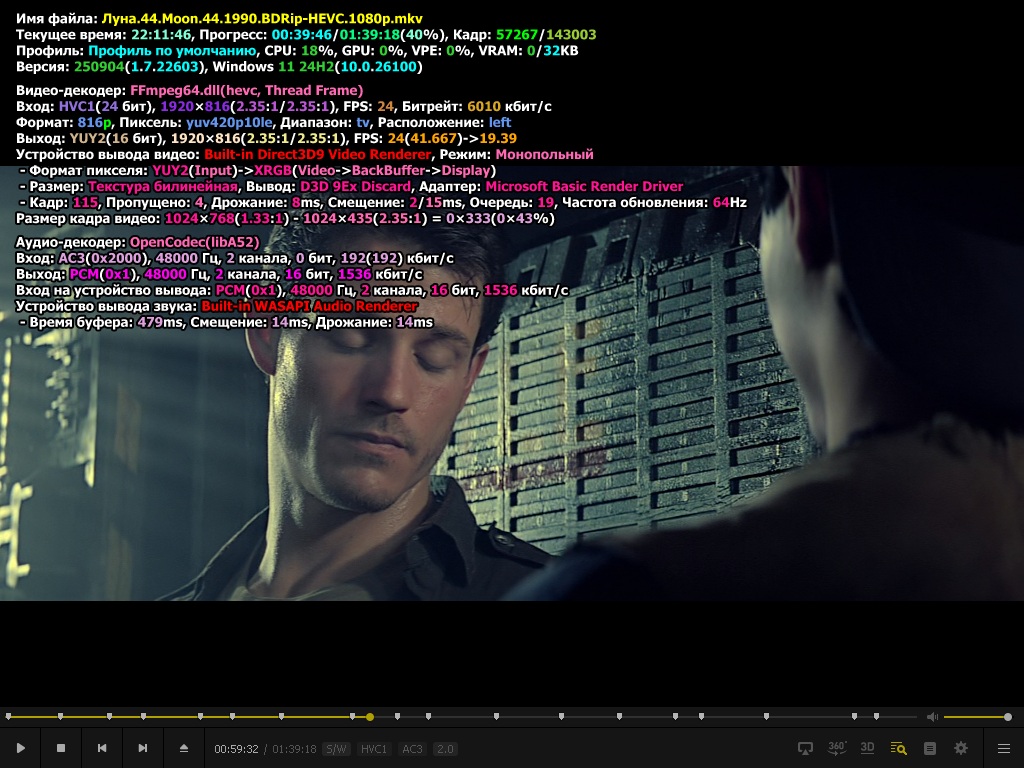1024x768 pixels.
Task: Skip to the next file button
Action: pos(142,748)
